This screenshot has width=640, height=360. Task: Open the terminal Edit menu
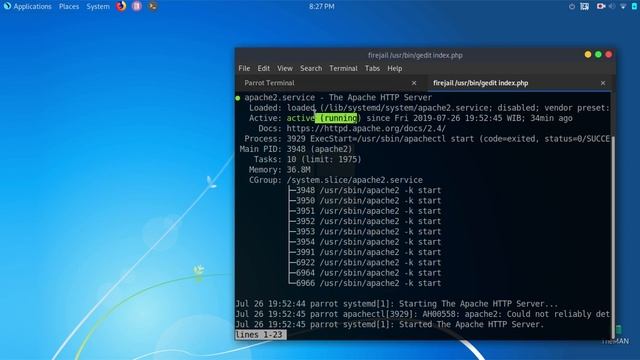(263, 68)
